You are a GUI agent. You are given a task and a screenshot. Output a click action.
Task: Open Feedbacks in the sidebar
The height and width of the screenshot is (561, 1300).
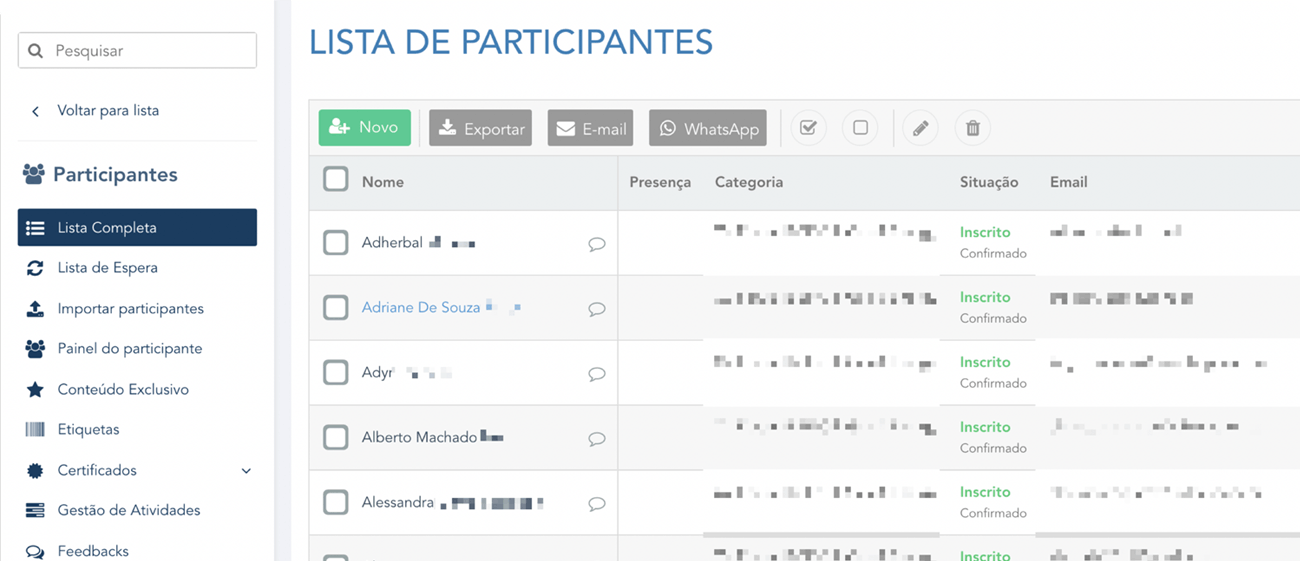coord(93,551)
